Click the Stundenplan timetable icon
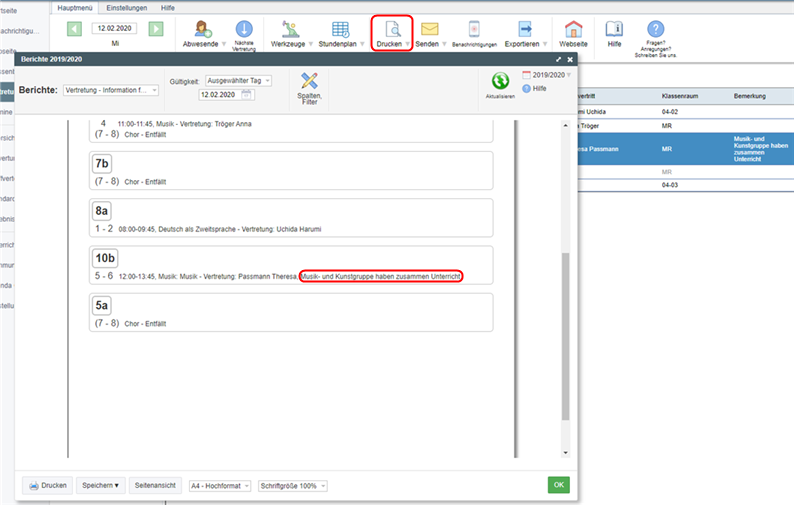The image size is (794, 505). click(x=340, y=30)
